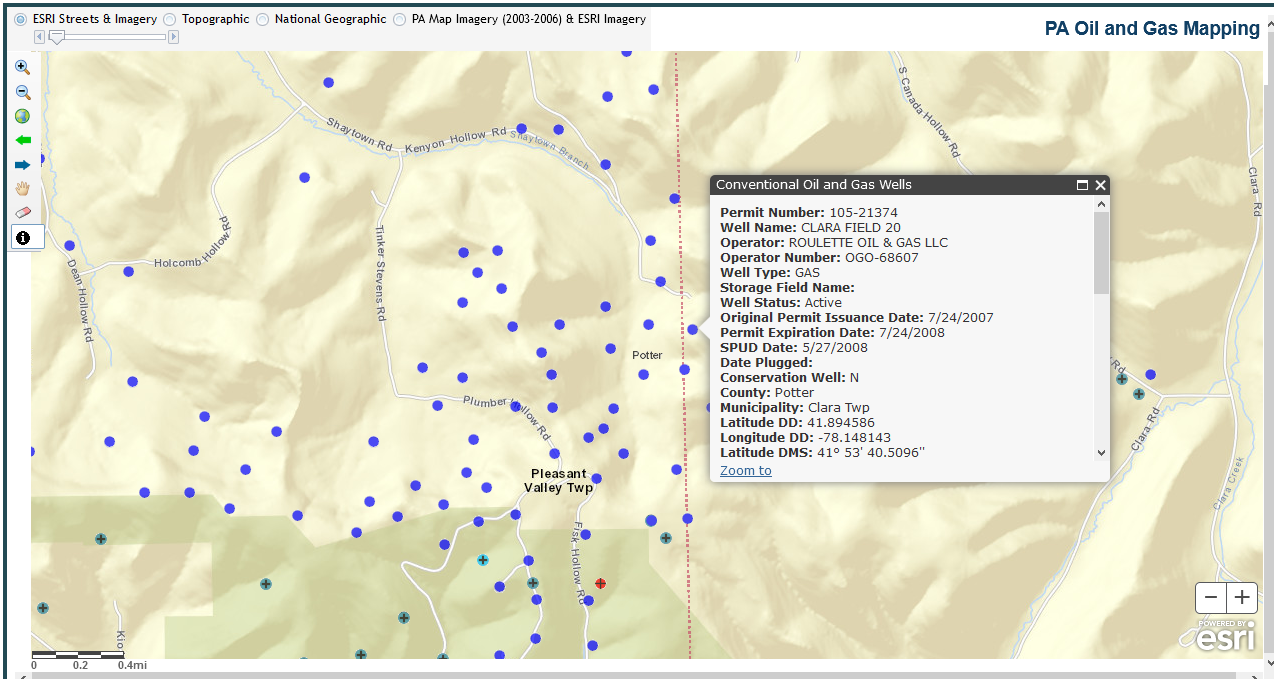1275x680 pixels.
Task: Go to next extent with blue arrow
Action: pyautogui.click(x=22, y=164)
